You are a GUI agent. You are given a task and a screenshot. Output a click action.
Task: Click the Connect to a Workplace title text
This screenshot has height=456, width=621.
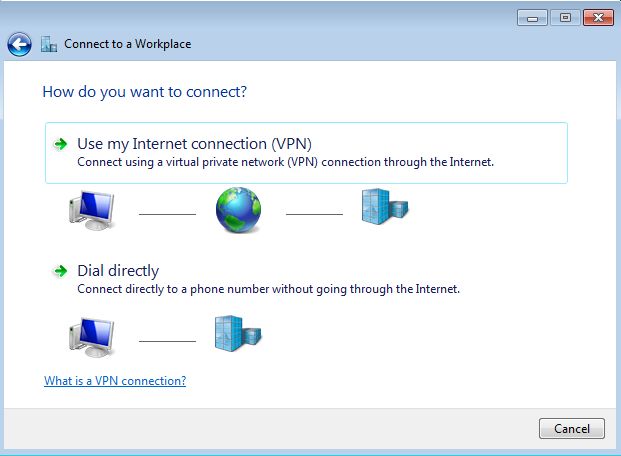(x=128, y=44)
